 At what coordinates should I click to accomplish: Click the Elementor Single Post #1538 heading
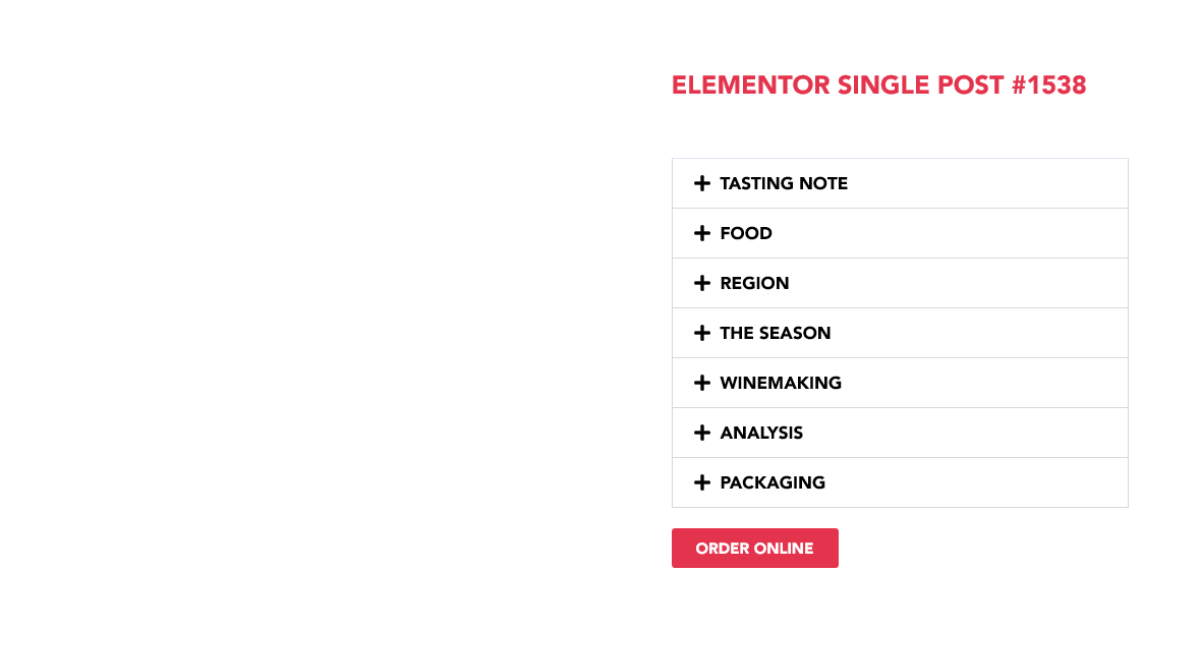tap(878, 86)
